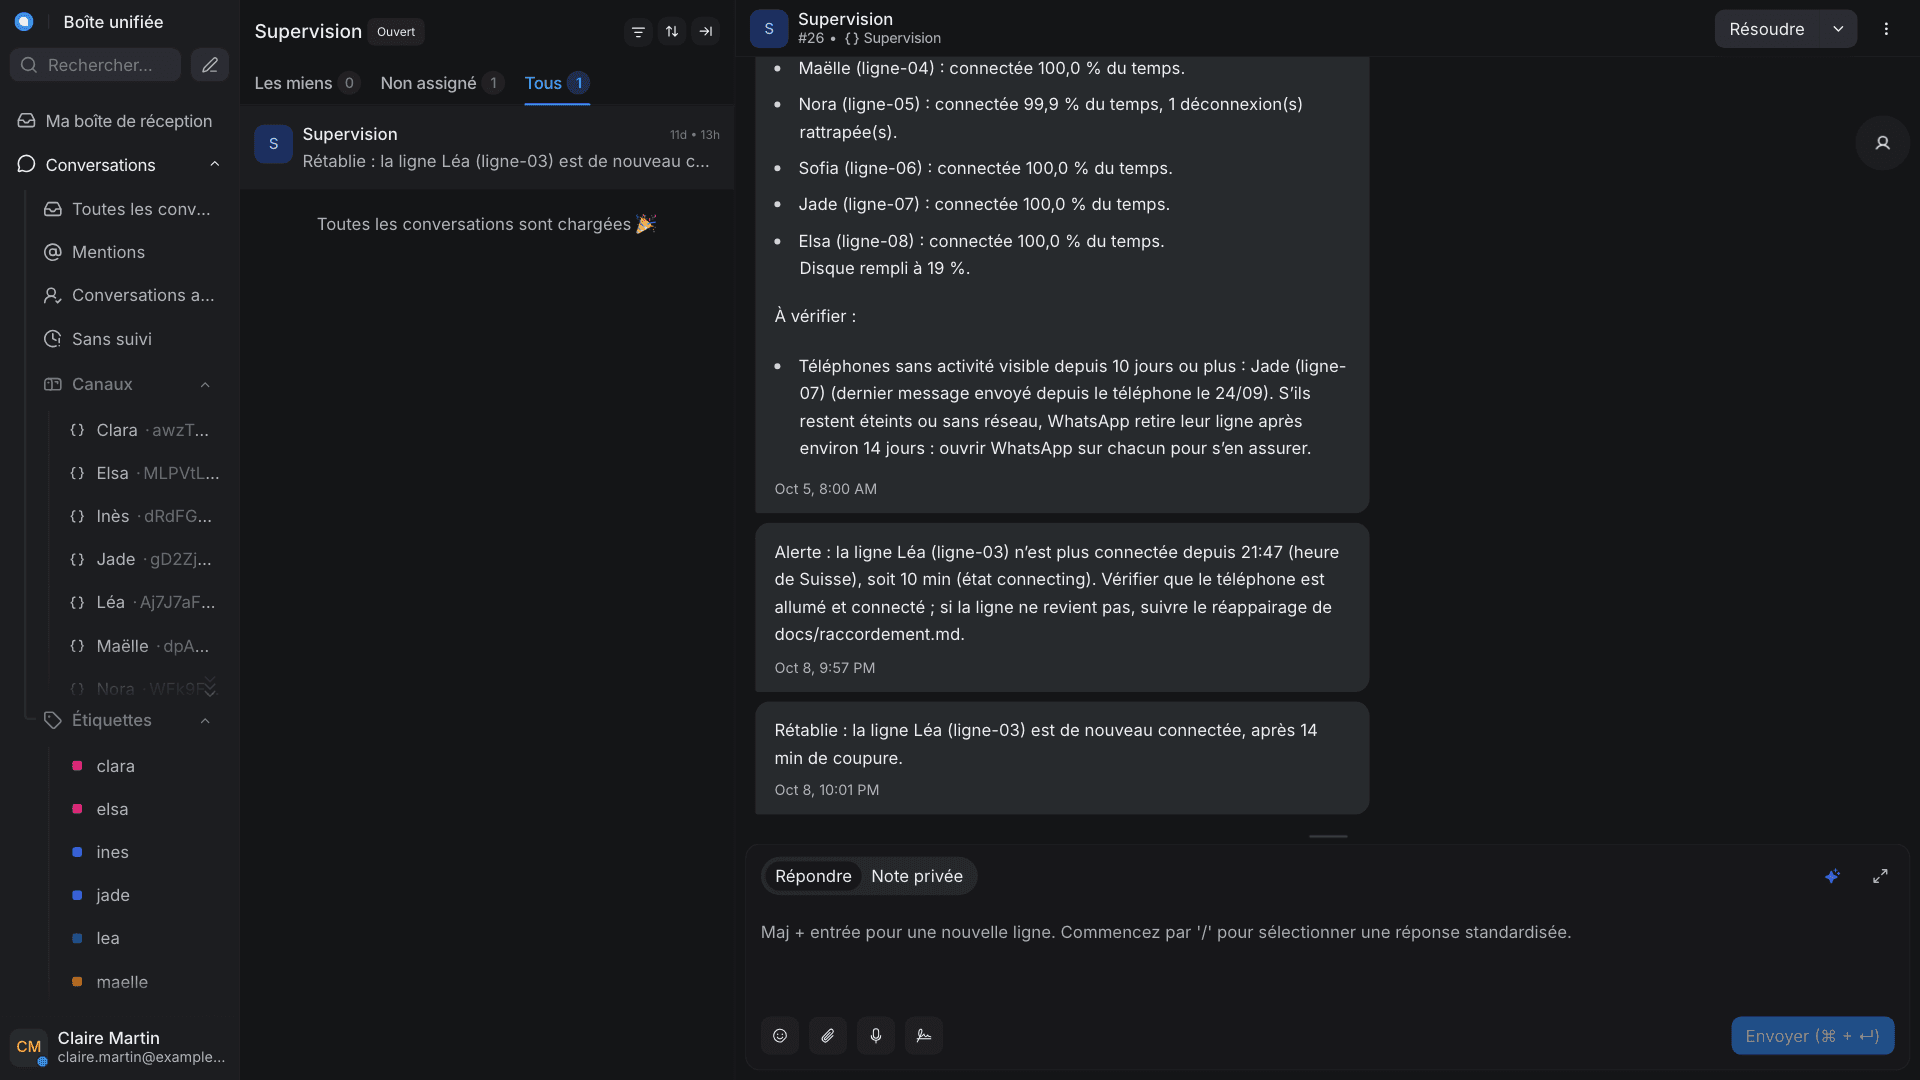Open Toutes les conversations view
Screen dimensions: 1920x1080
[130, 209]
